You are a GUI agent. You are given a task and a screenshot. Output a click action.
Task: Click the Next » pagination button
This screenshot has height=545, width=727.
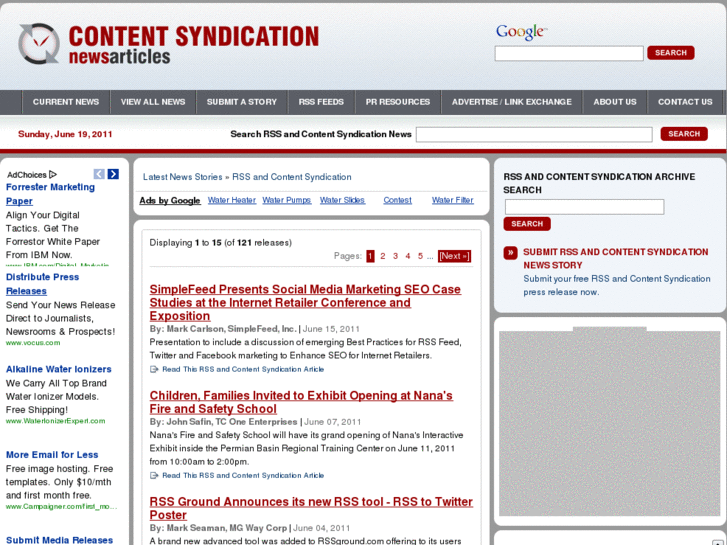pos(454,256)
